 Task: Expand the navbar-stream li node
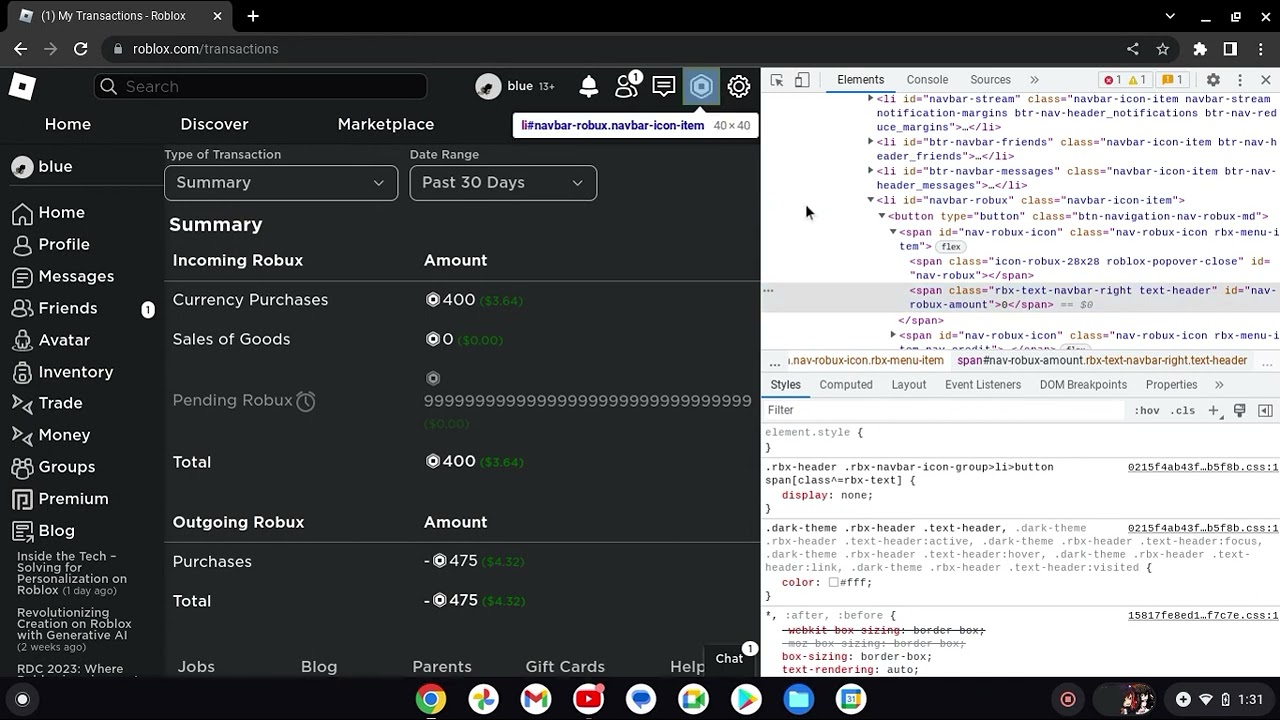coord(871,99)
